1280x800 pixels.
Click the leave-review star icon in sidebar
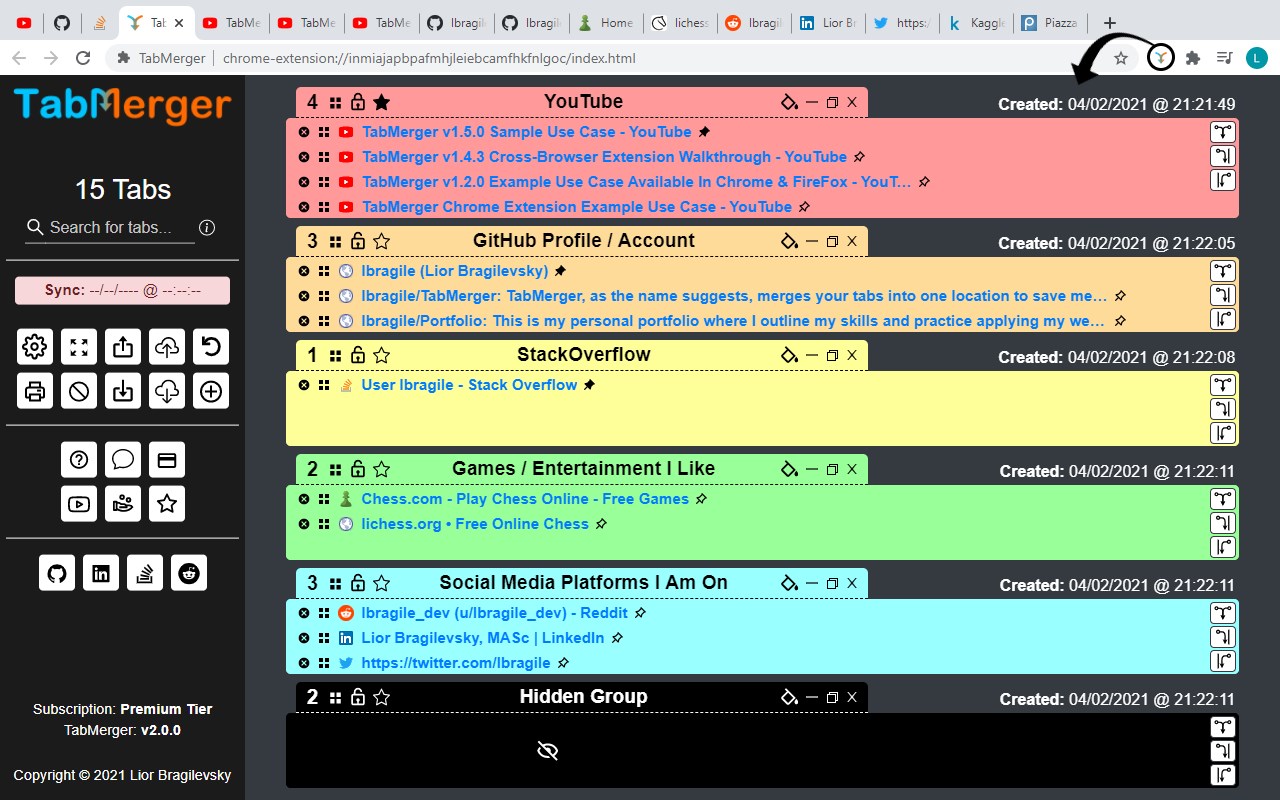pos(167,504)
